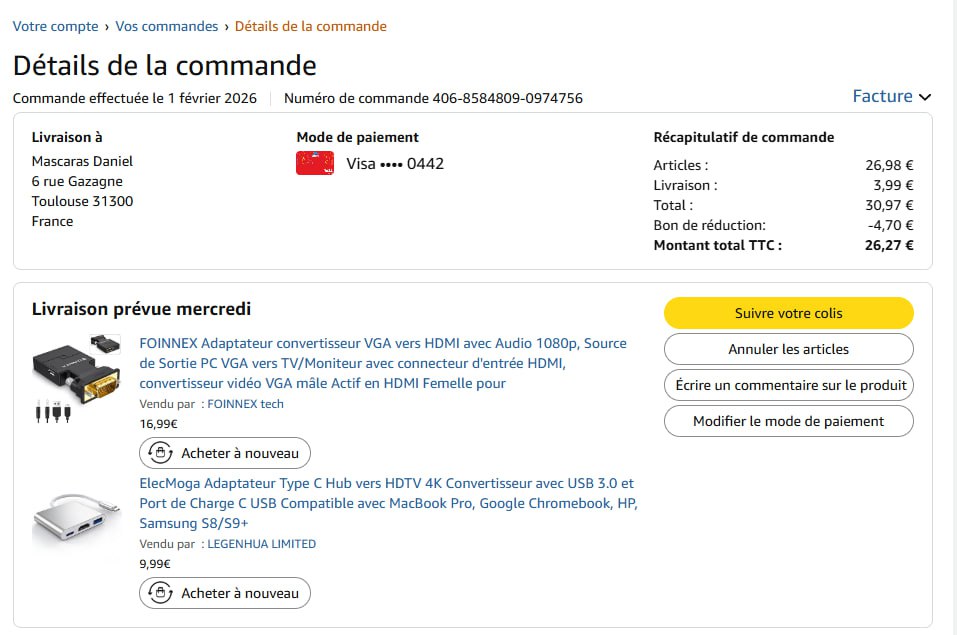Go to Votre compte breadcrumb
The width and height of the screenshot is (957, 635).
pos(55,26)
